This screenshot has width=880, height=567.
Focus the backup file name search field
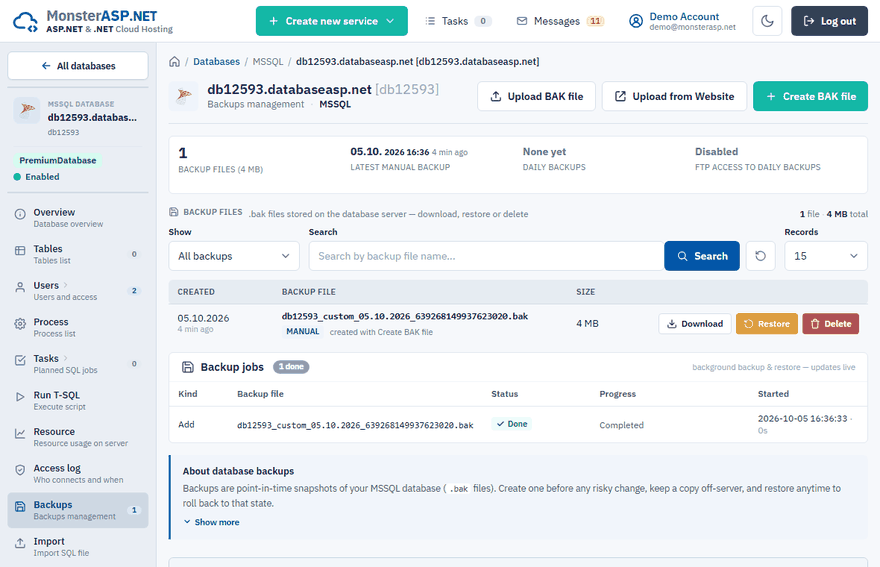pos(486,256)
